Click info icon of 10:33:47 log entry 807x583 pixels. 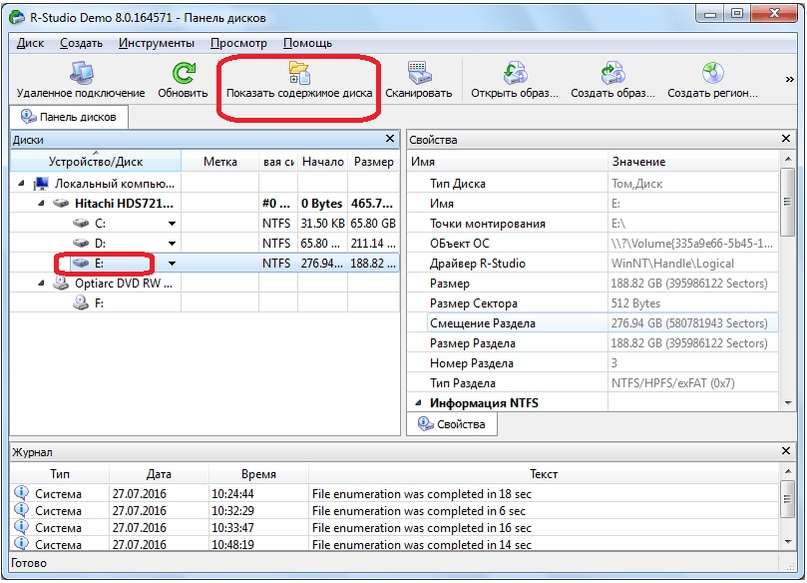coord(21,526)
